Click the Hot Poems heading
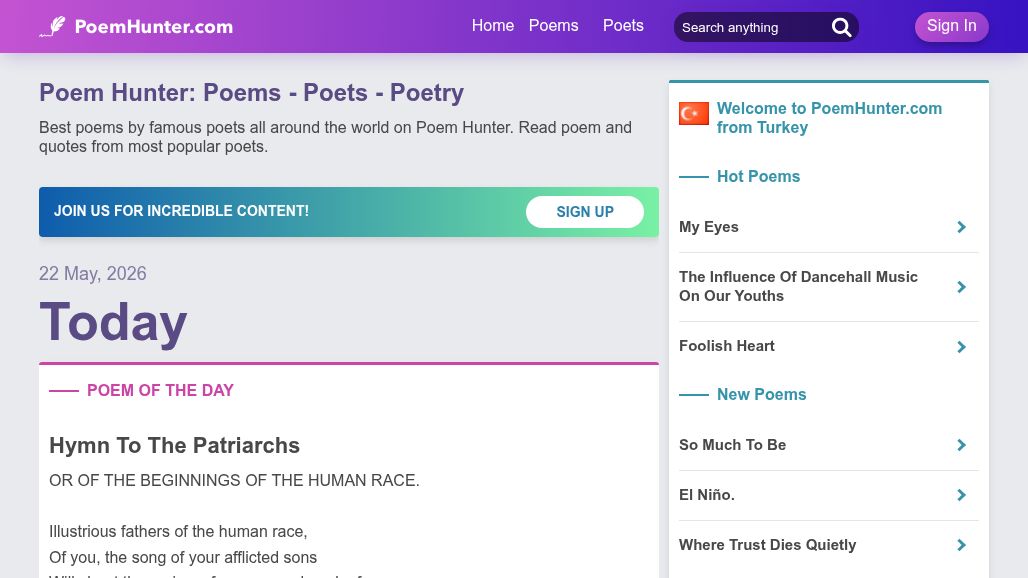Image resolution: width=1028 pixels, height=578 pixels. 759,176
